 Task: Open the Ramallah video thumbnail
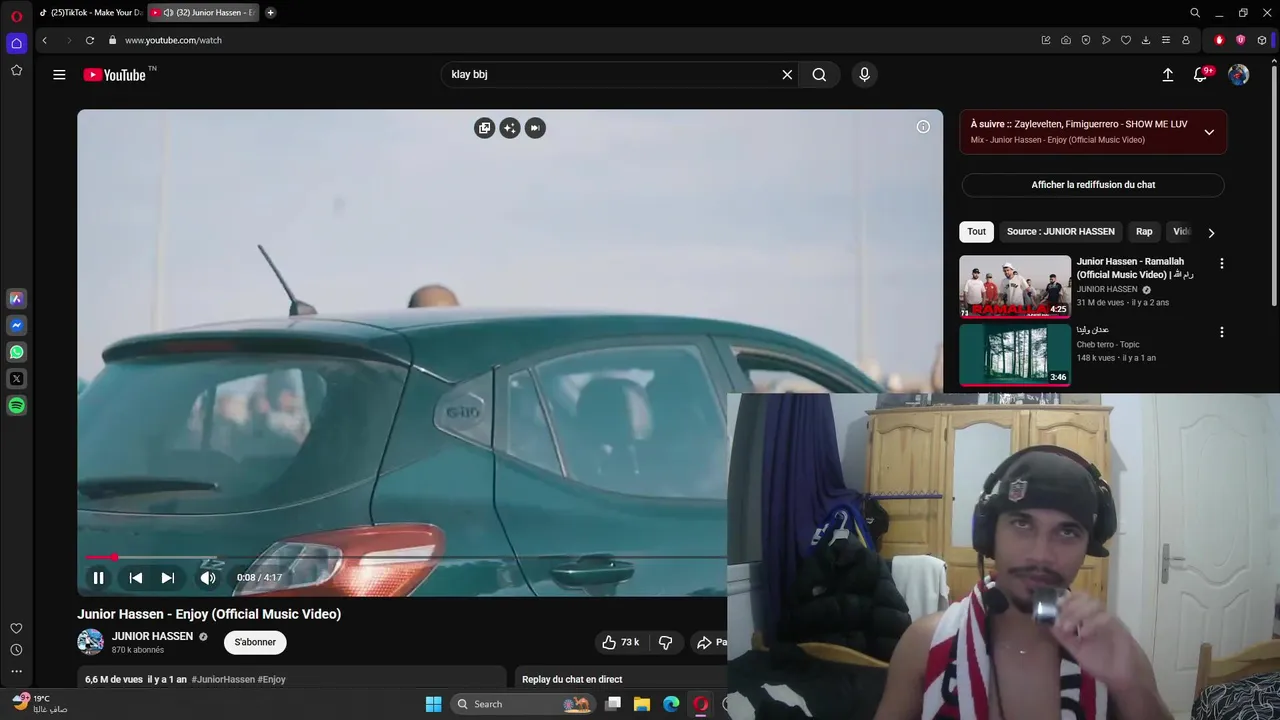click(1015, 286)
